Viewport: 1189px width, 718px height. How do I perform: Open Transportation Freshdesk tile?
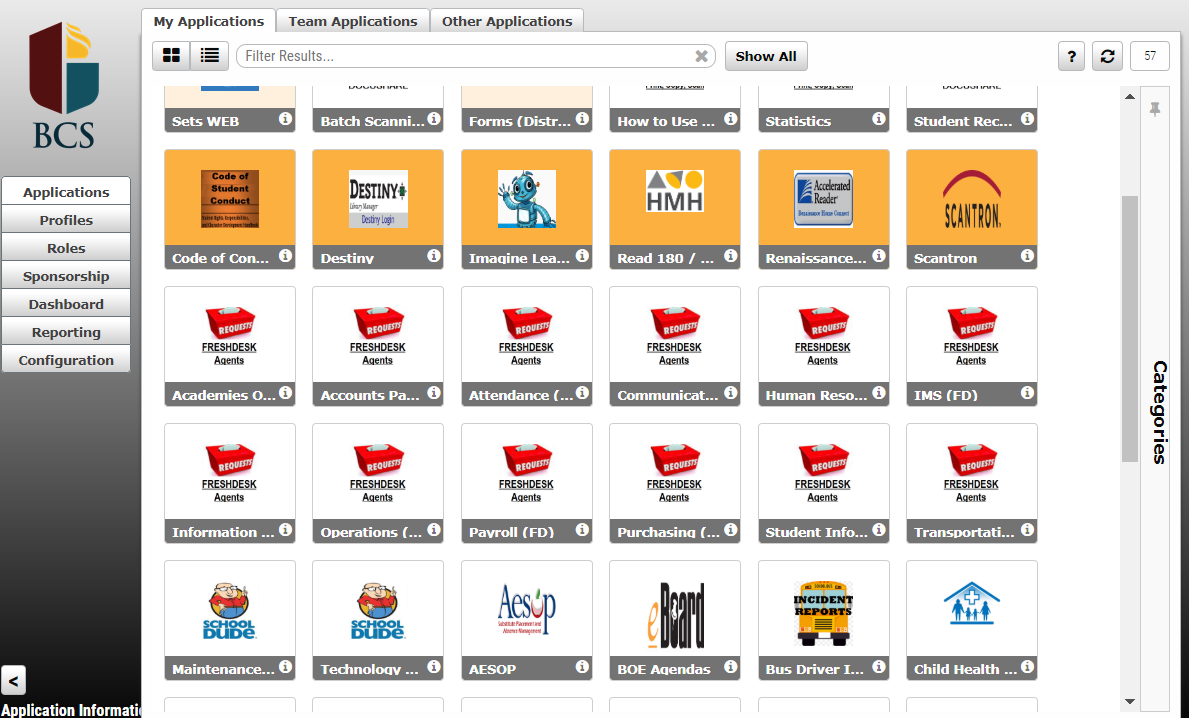(x=971, y=484)
